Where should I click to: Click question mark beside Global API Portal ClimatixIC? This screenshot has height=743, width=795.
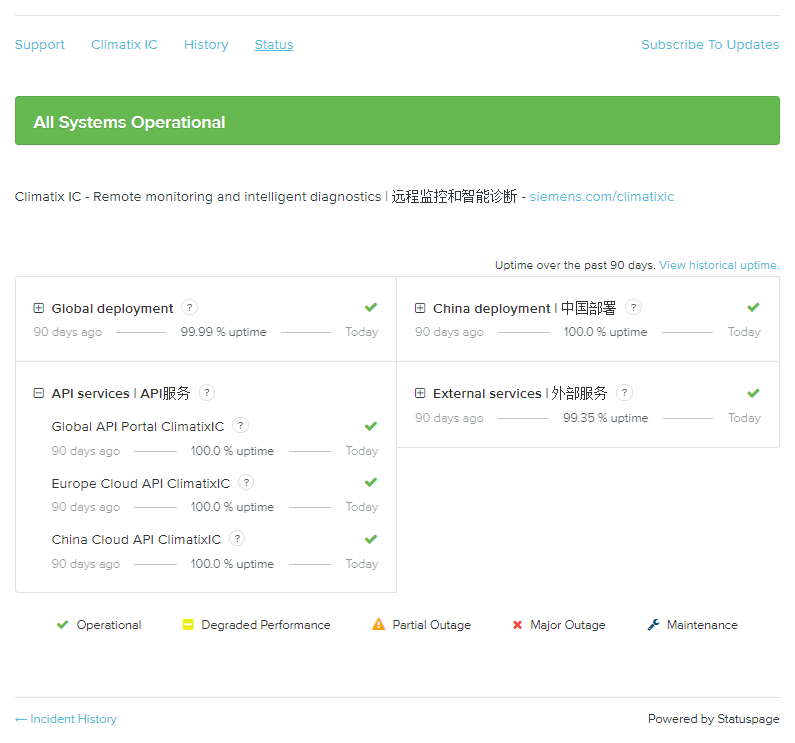240,426
